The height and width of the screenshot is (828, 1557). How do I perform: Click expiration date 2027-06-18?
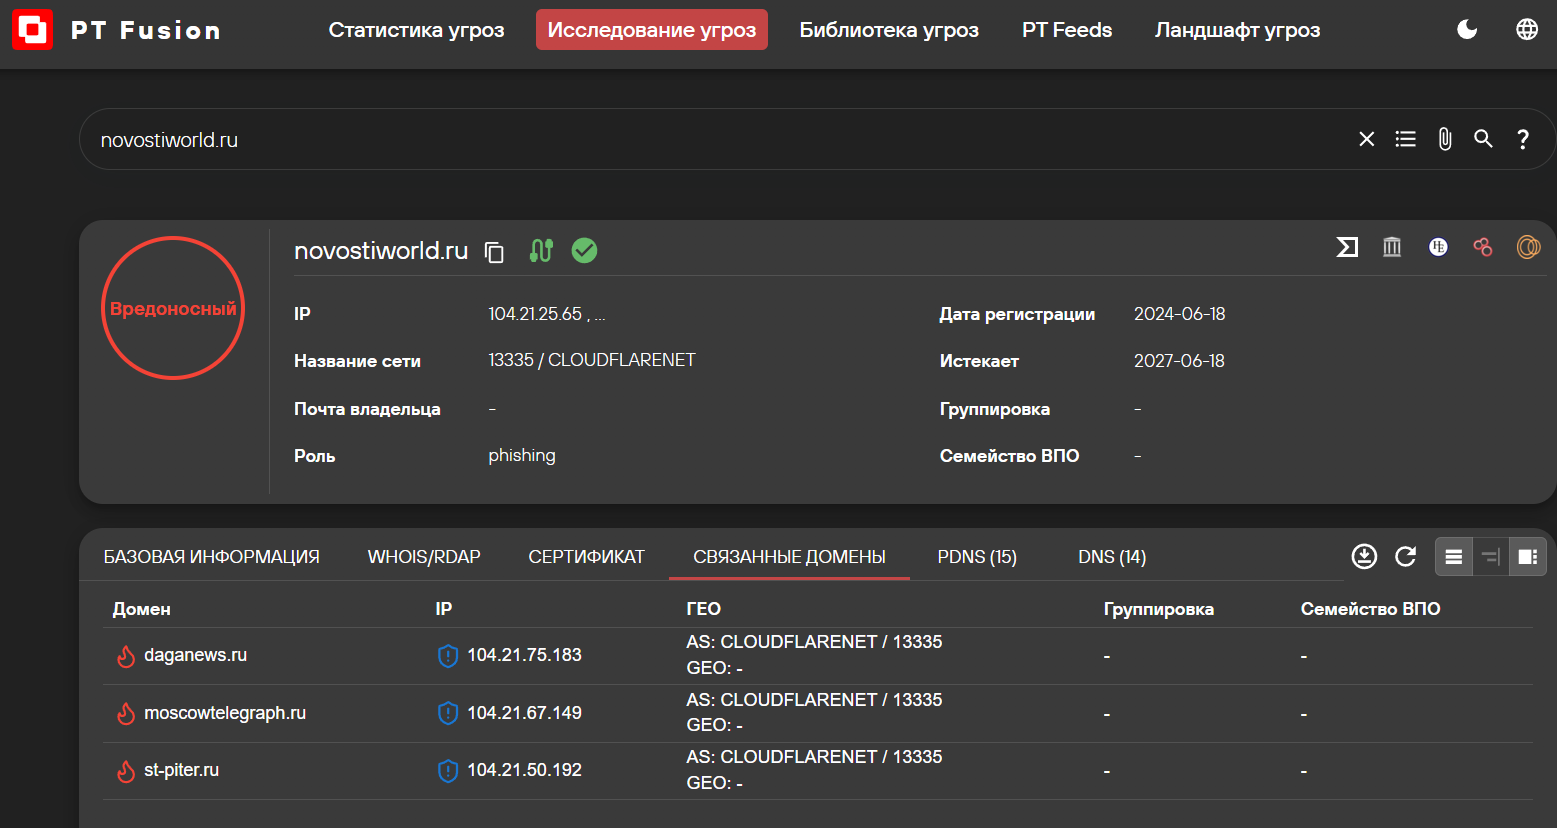[1179, 361]
